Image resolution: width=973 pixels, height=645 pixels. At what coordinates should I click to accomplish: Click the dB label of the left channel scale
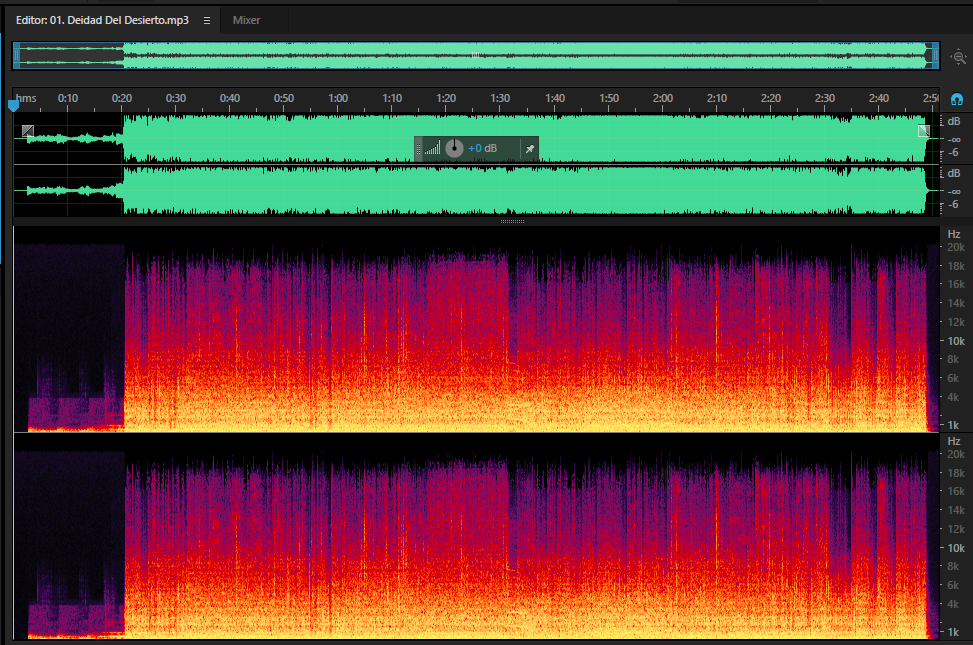click(x=954, y=121)
